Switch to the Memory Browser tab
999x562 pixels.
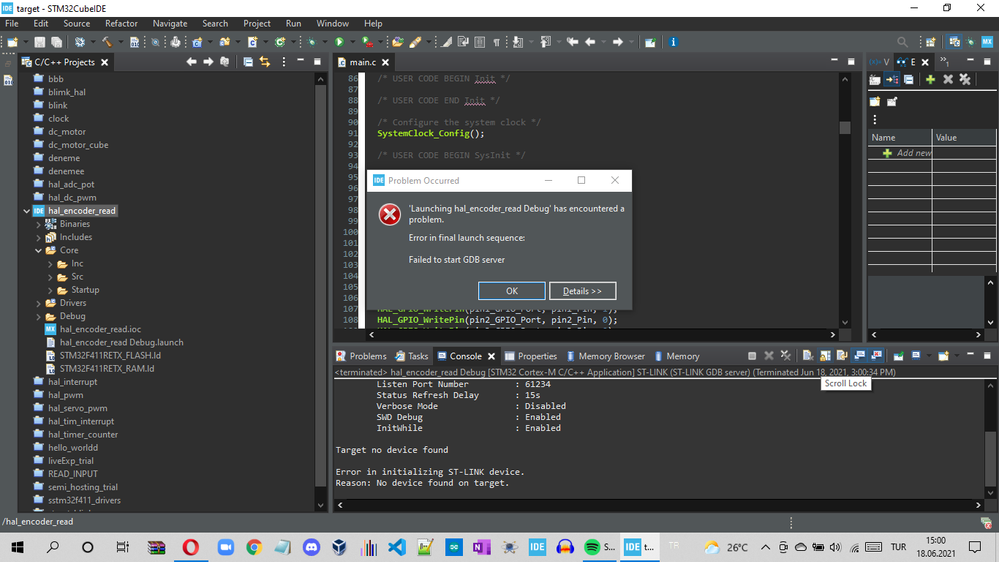coord(605,356)
